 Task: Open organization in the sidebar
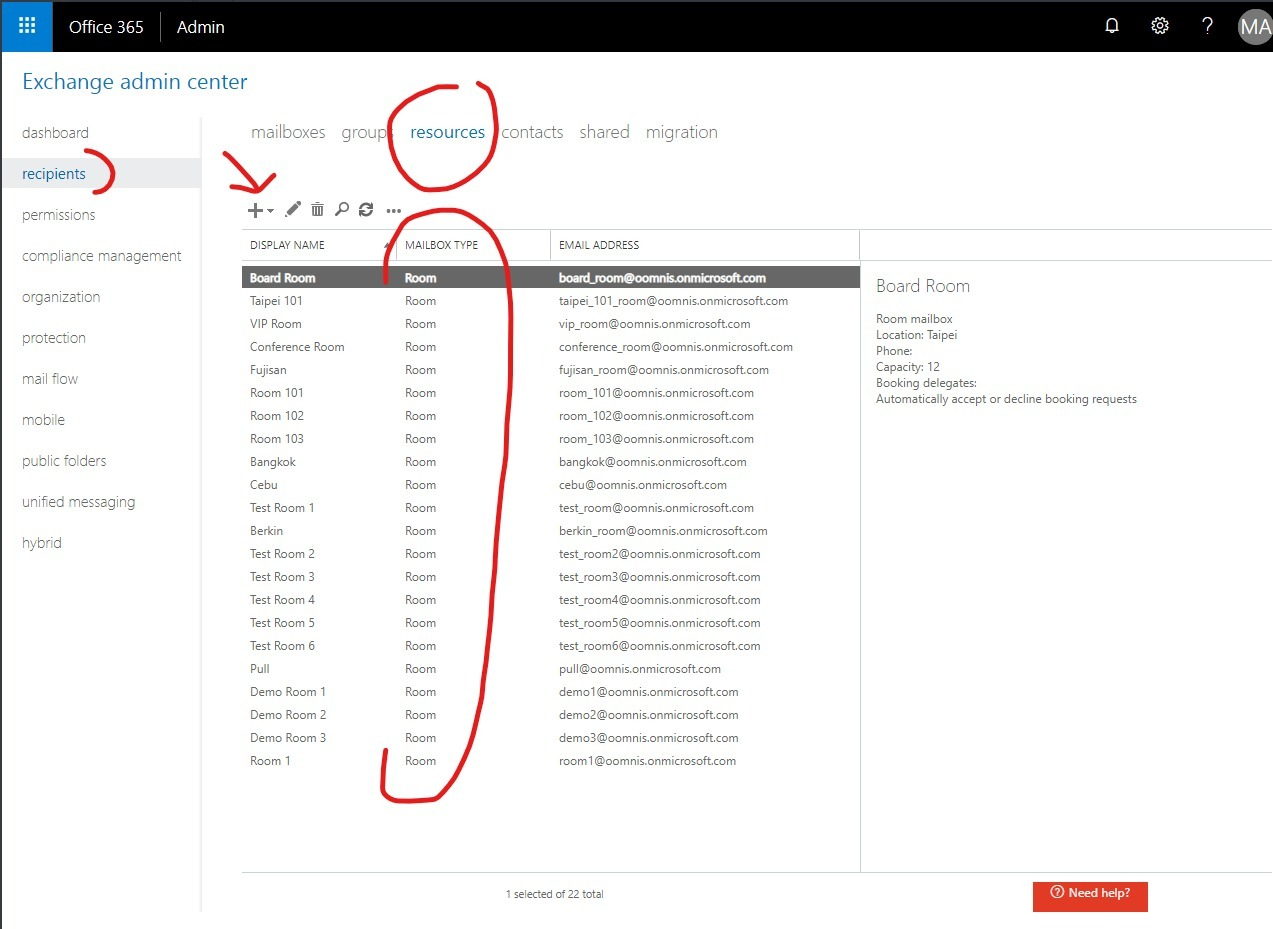(61, 297)
